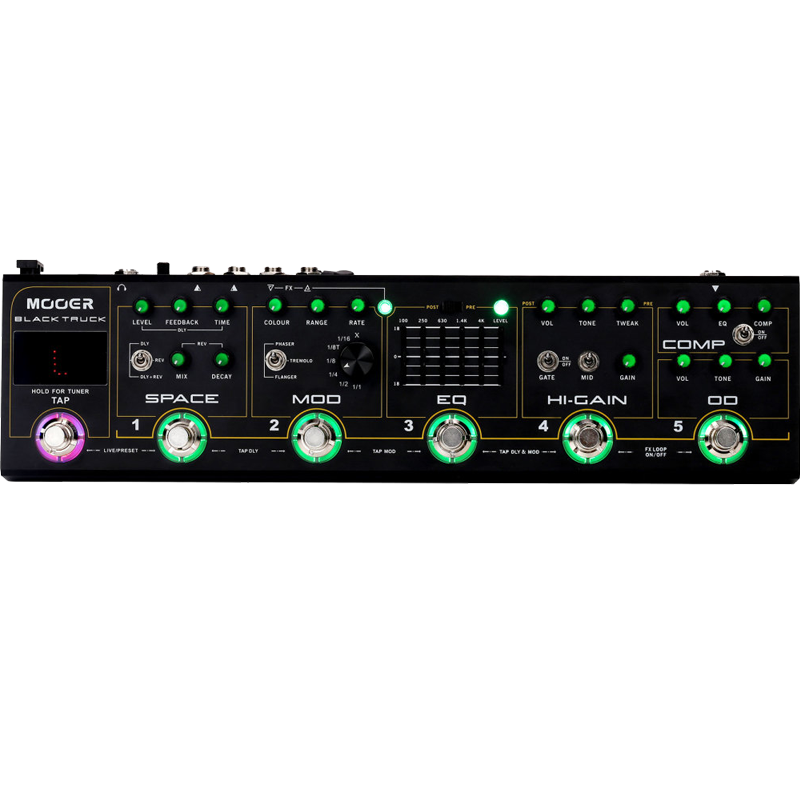Flip the PHASER / TREMOLO / FLANGER toggle switch
The width and height of the screenshot is (800, 800).
276,360
